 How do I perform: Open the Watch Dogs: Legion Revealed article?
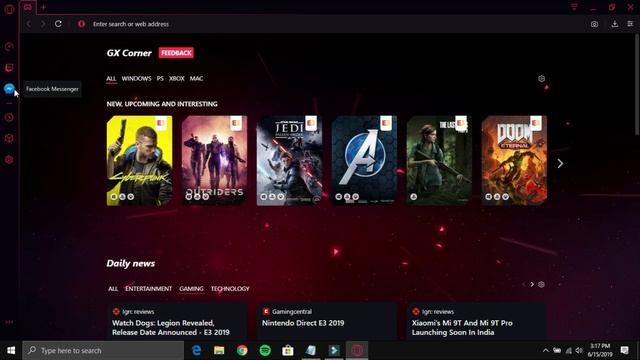[178, 322]
